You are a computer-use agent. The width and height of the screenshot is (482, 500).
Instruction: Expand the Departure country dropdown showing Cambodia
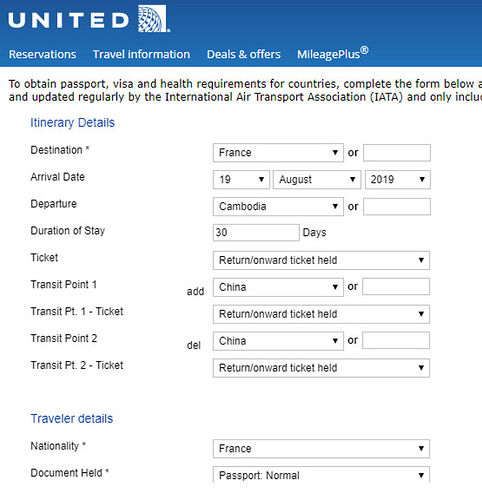[x=278, y=207]
